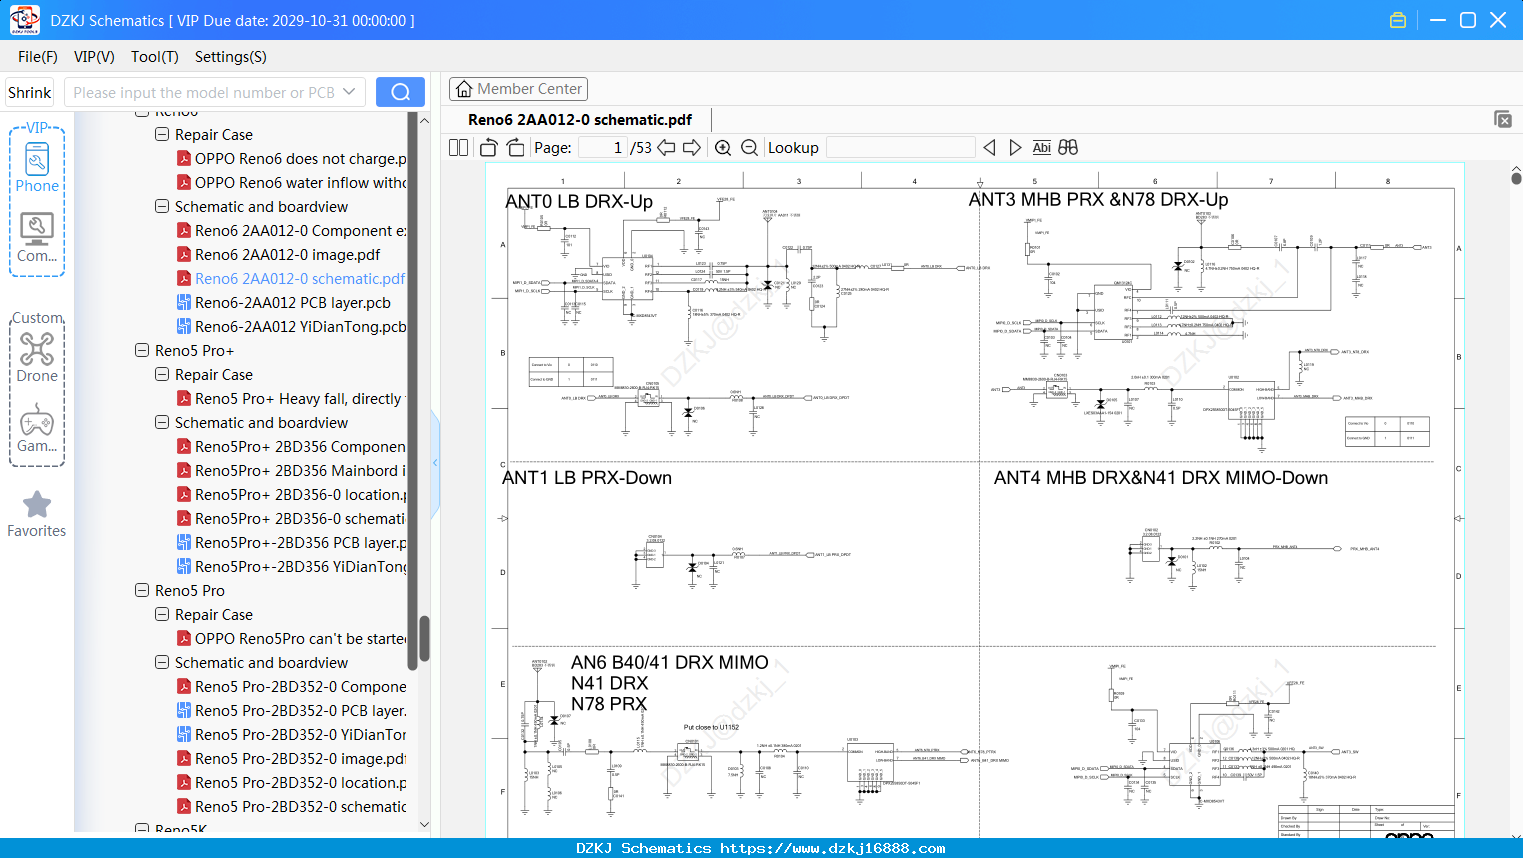The width and height of the screenshot is (1523, 858).
Task: Open Reno6-2AA012 YiDianTong.pcb
Action: coord(301,326)
